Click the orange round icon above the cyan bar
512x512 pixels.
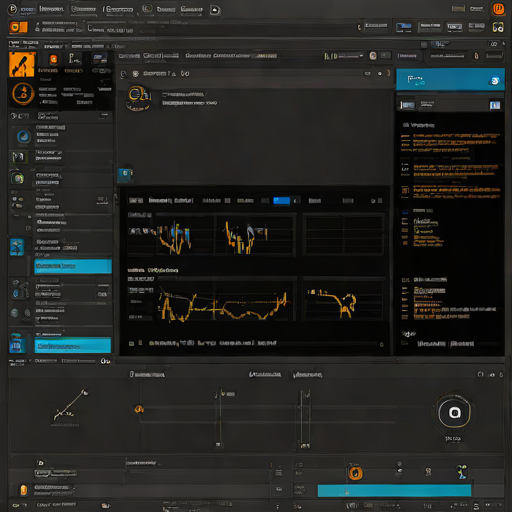(x=355, y=473)
